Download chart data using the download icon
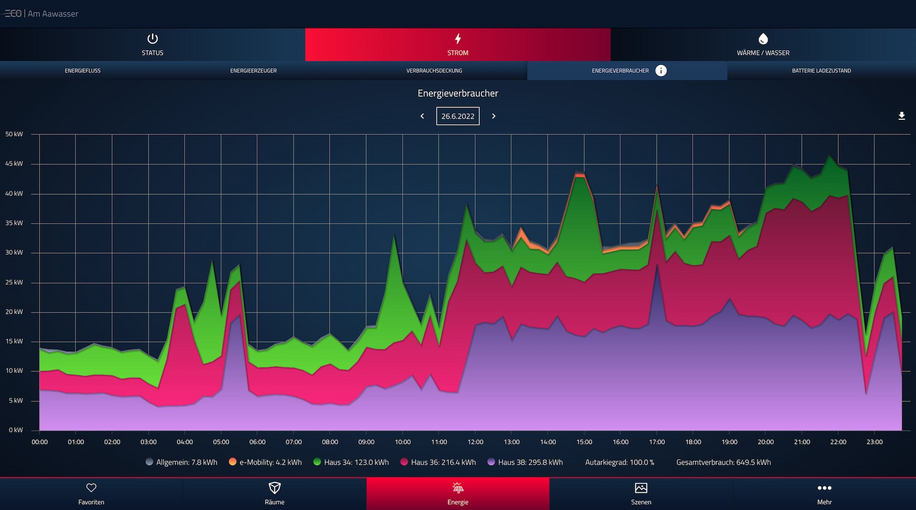 [x=901, y=116]
